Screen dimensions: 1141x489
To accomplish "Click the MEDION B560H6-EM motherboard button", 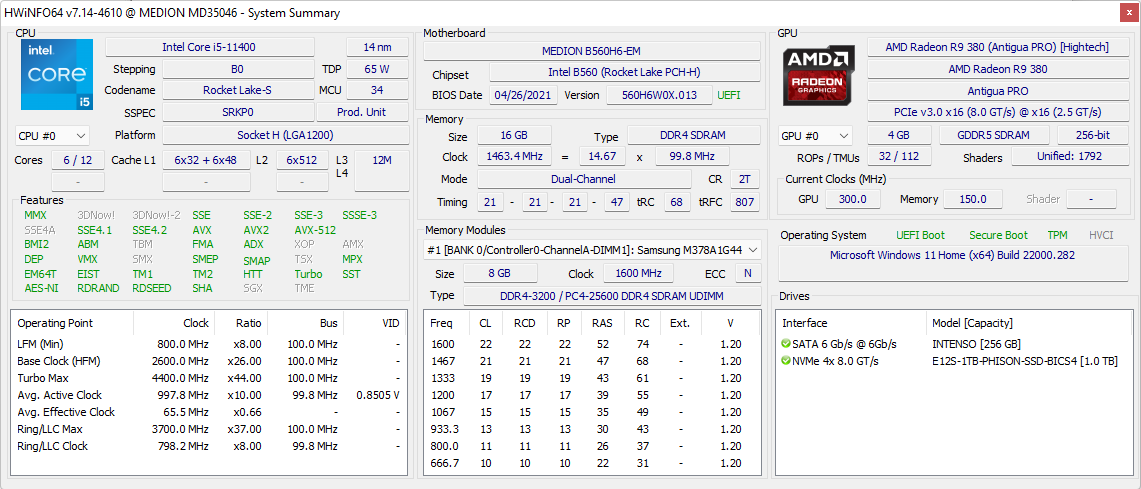I will click(592, 51).
